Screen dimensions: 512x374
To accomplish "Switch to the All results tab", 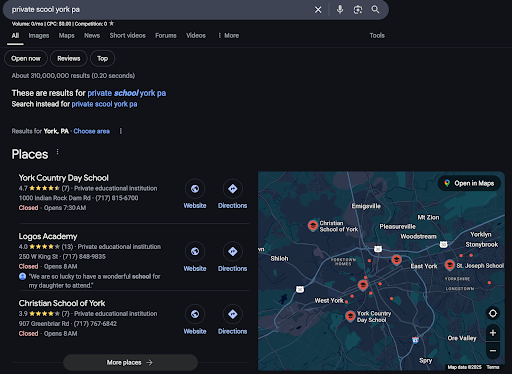I will point(15,35).
